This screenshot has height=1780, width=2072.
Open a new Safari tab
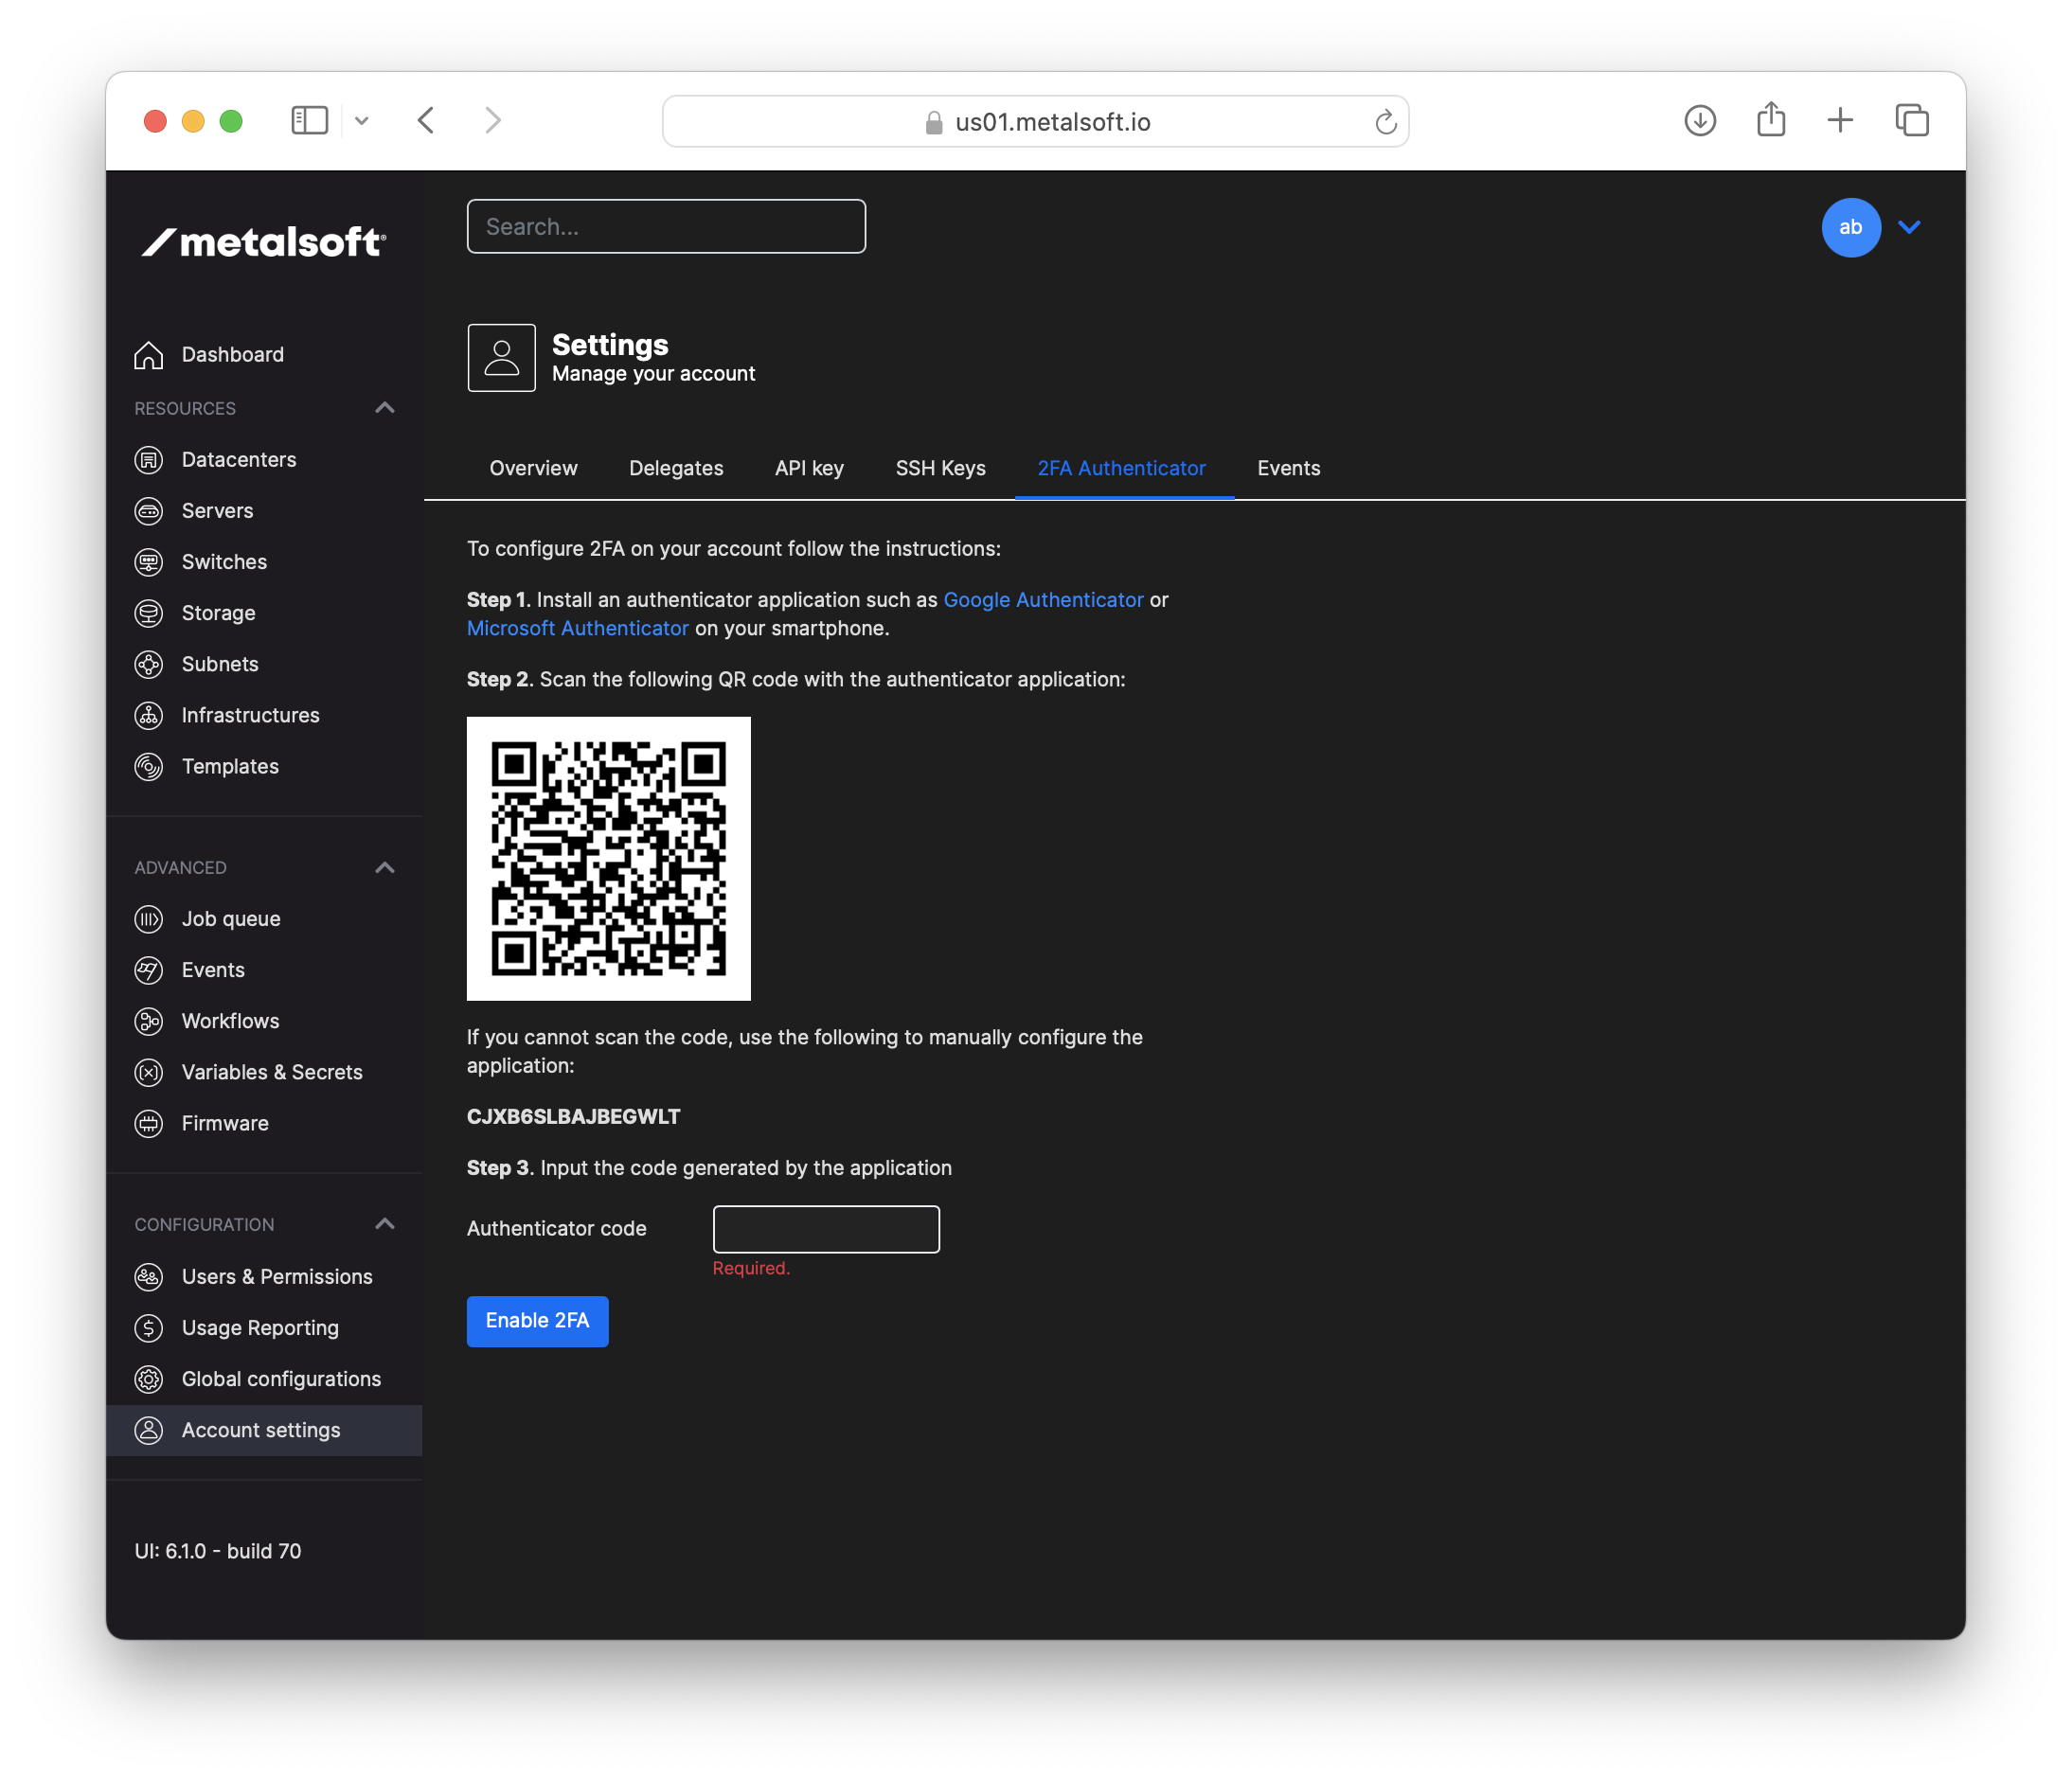(1840, 121)
